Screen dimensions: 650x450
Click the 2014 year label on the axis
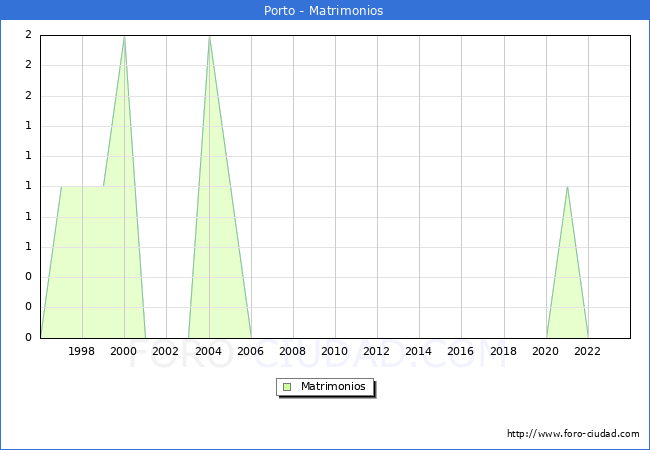(x=418, y=351)
